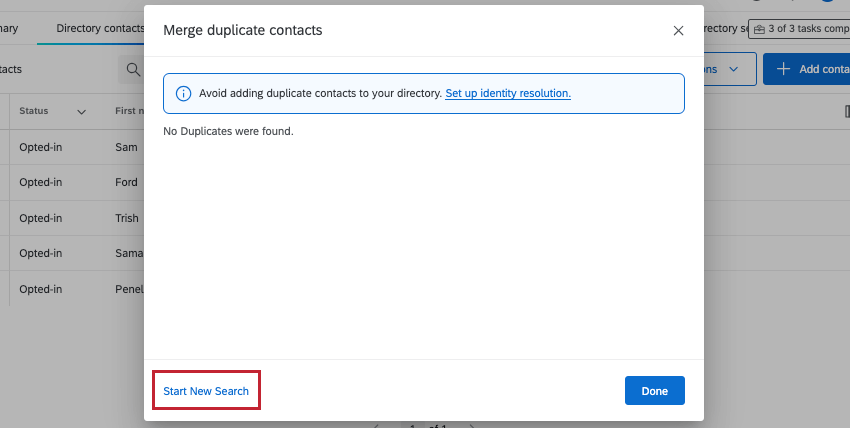Expand the Status column sort chevron
850x428 pixels.
pos(82,111)
